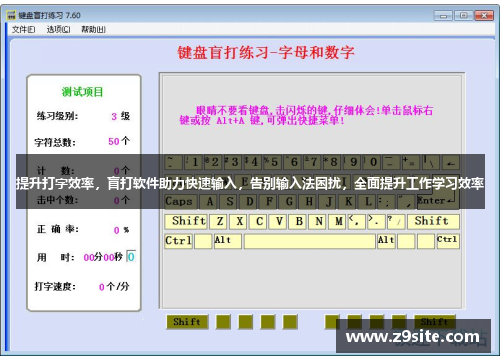Click the blank key between Ctrl and Alt
500x362 pixels.
pos(203,241)
